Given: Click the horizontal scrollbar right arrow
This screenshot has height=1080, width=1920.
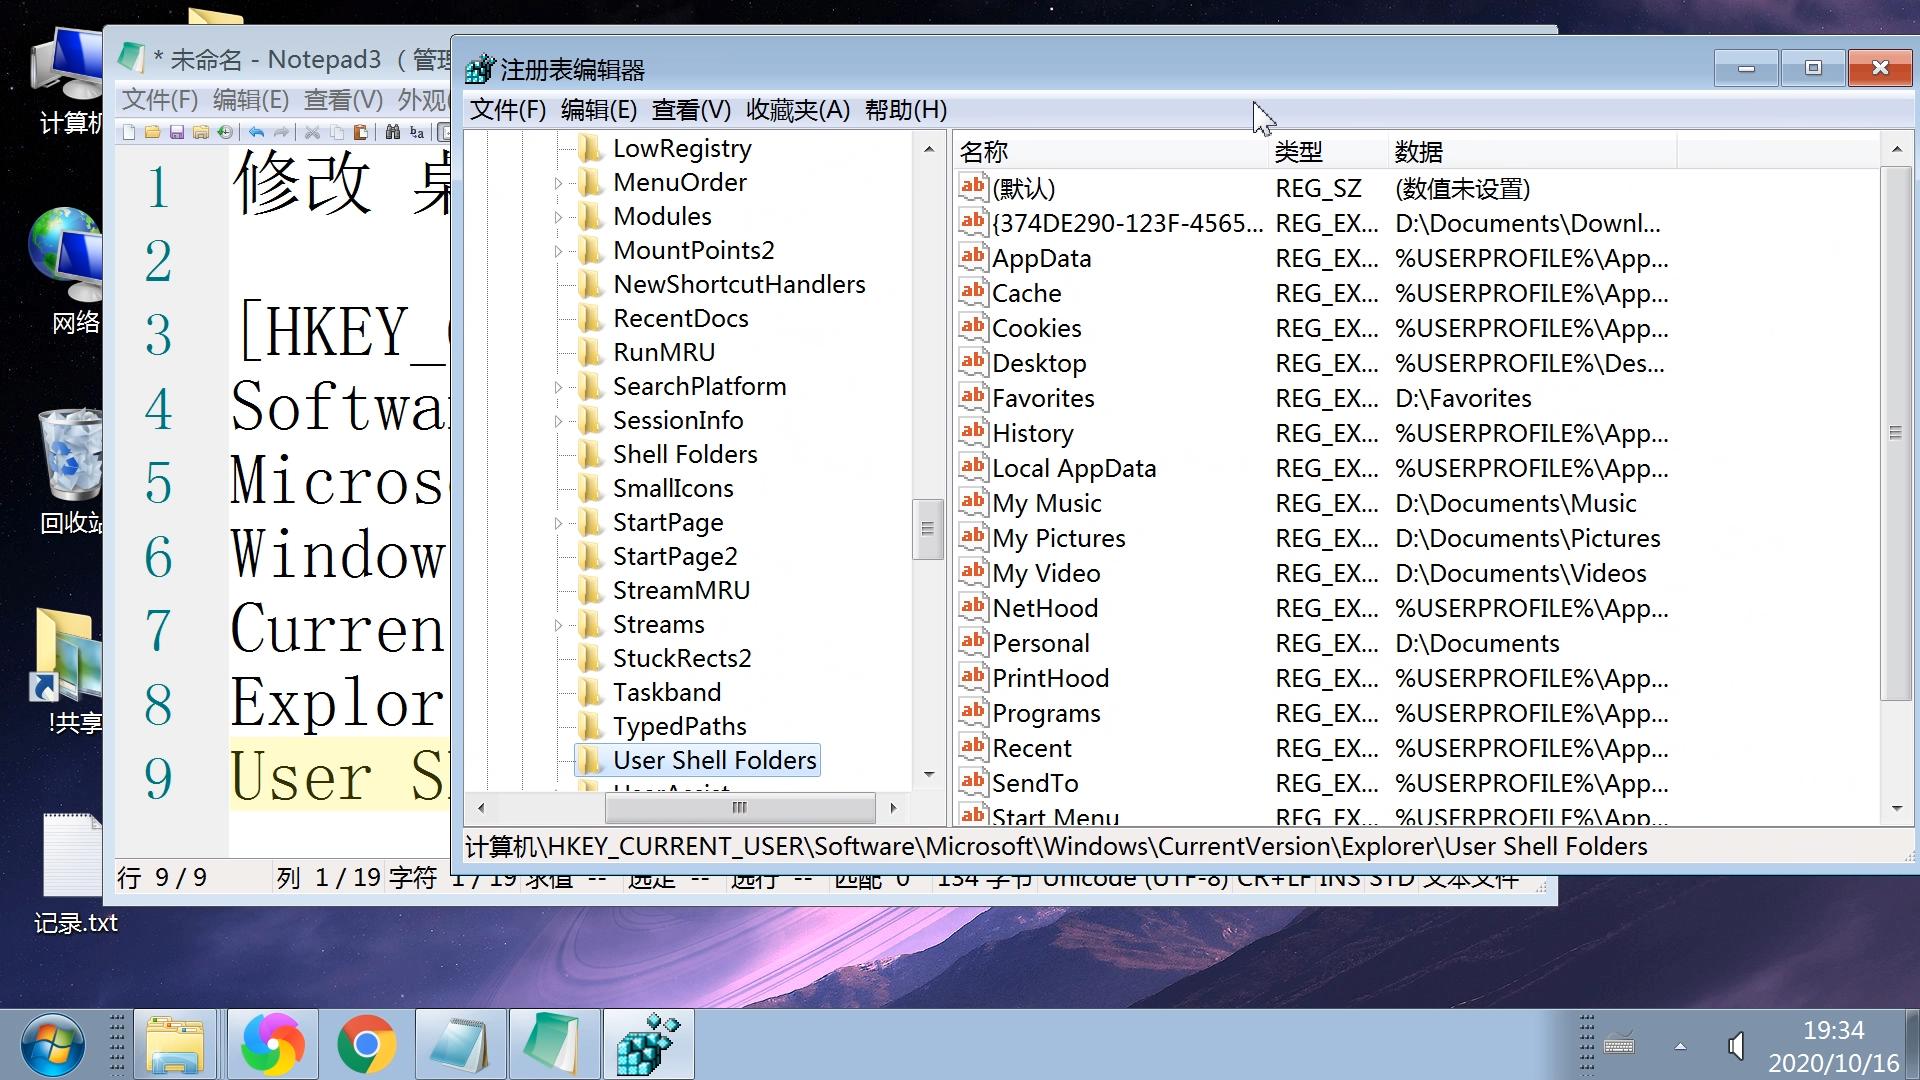Looking at the screenshot, I should point(893,808).
